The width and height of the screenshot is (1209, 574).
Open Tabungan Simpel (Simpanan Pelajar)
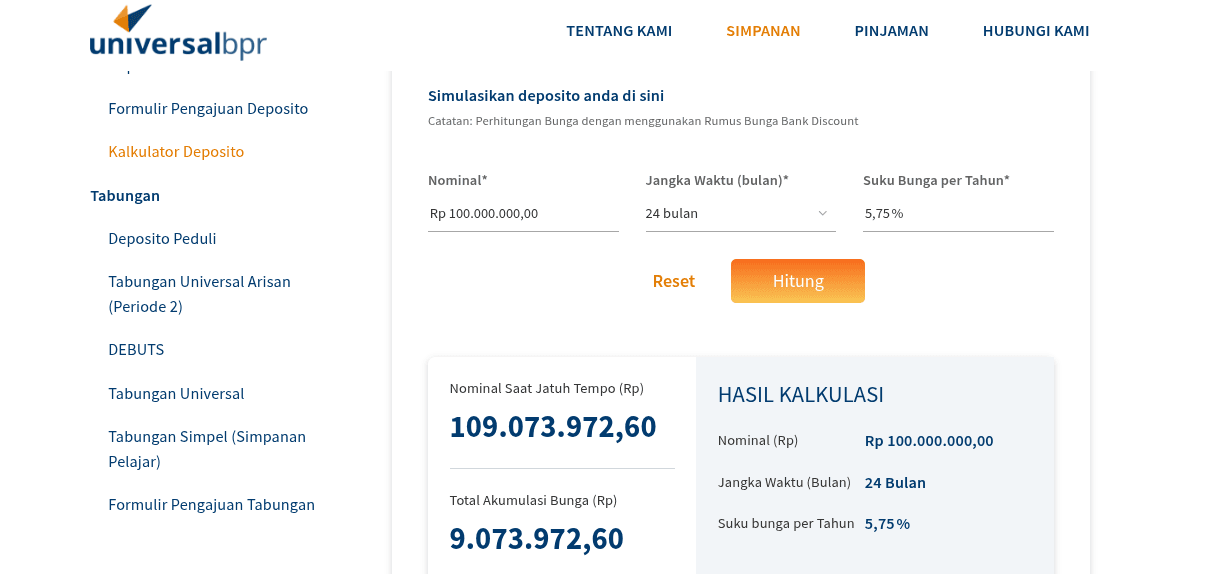(x=207, y=449)
